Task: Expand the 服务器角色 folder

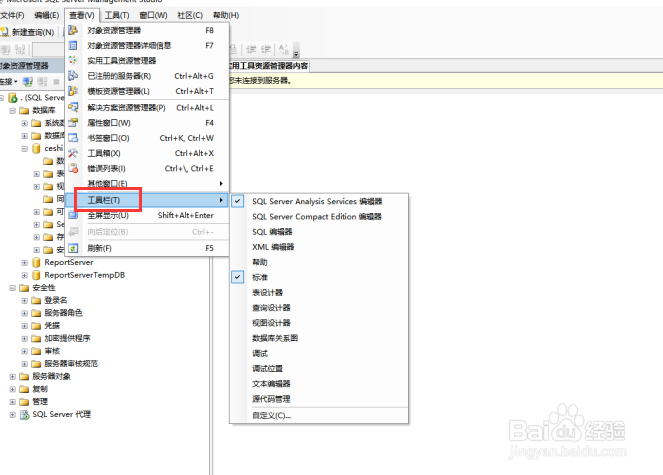Action: click(x=25, y=313)
